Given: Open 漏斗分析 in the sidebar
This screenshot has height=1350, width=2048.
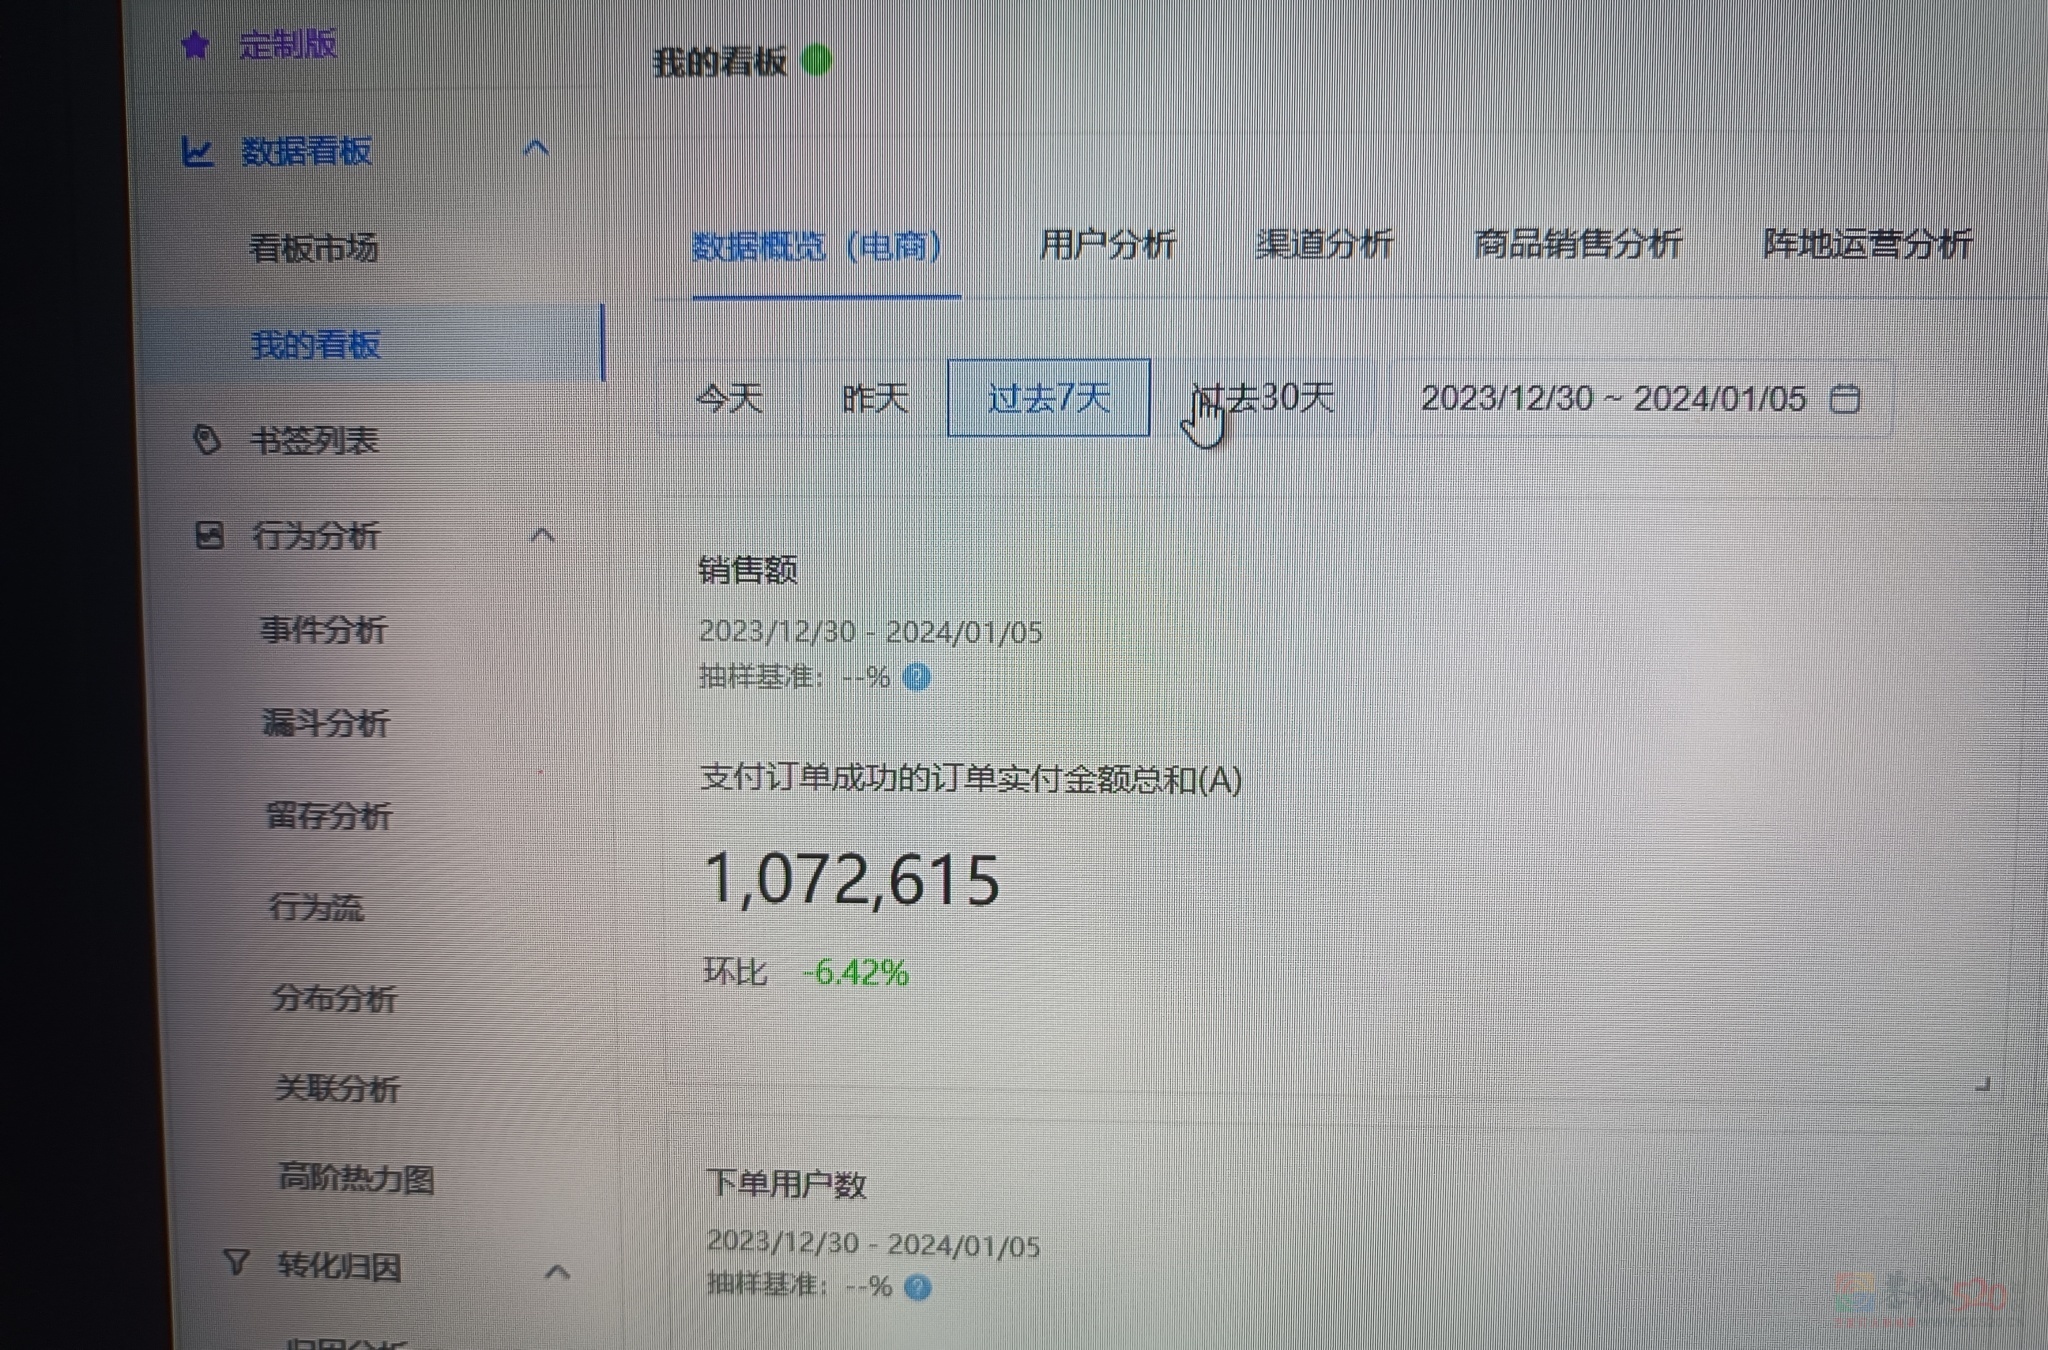Looking at the screenshot, I should click(x=327, y=723).
